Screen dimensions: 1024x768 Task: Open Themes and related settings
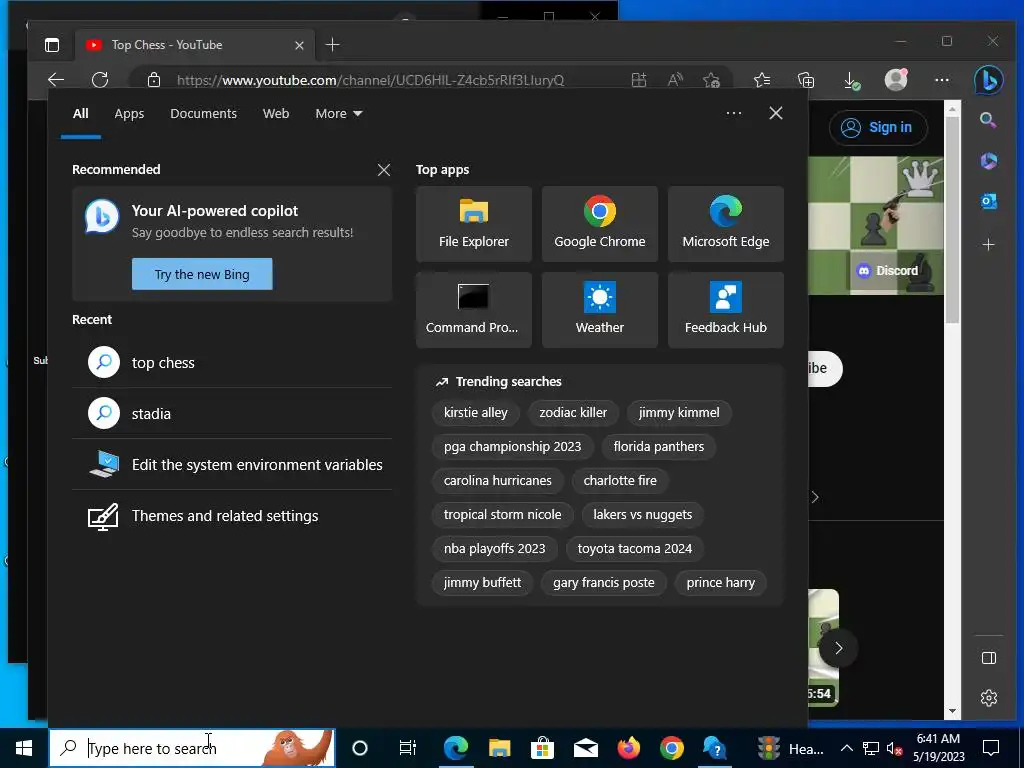click(232, 516)
